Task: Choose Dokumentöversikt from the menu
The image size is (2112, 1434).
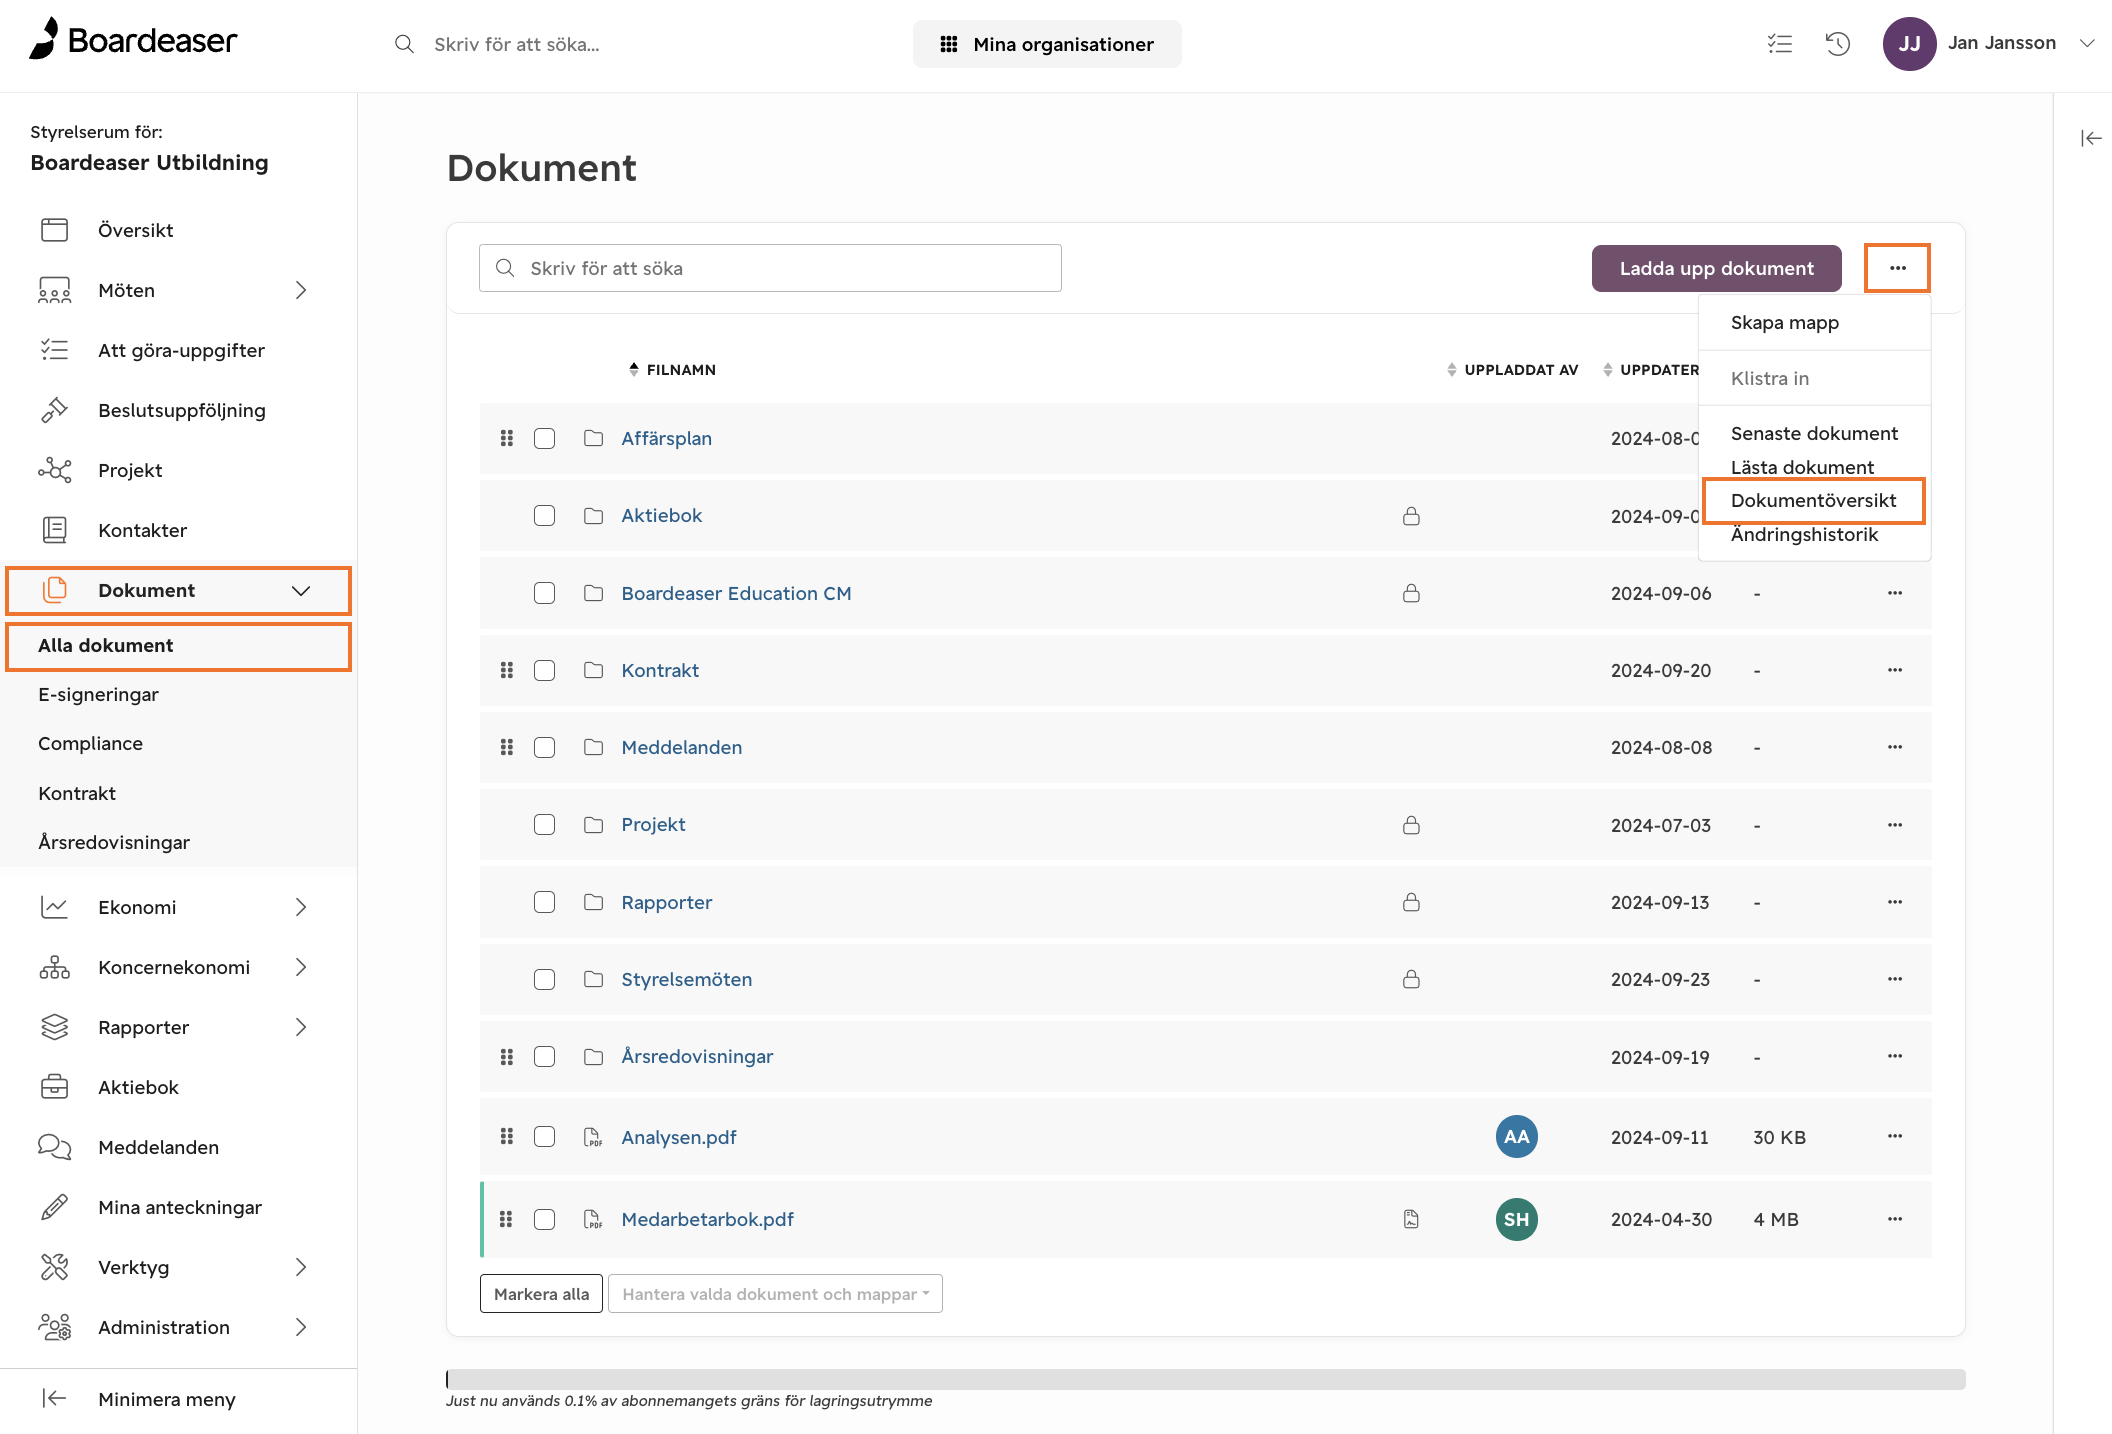Action: coord(1813,500)
